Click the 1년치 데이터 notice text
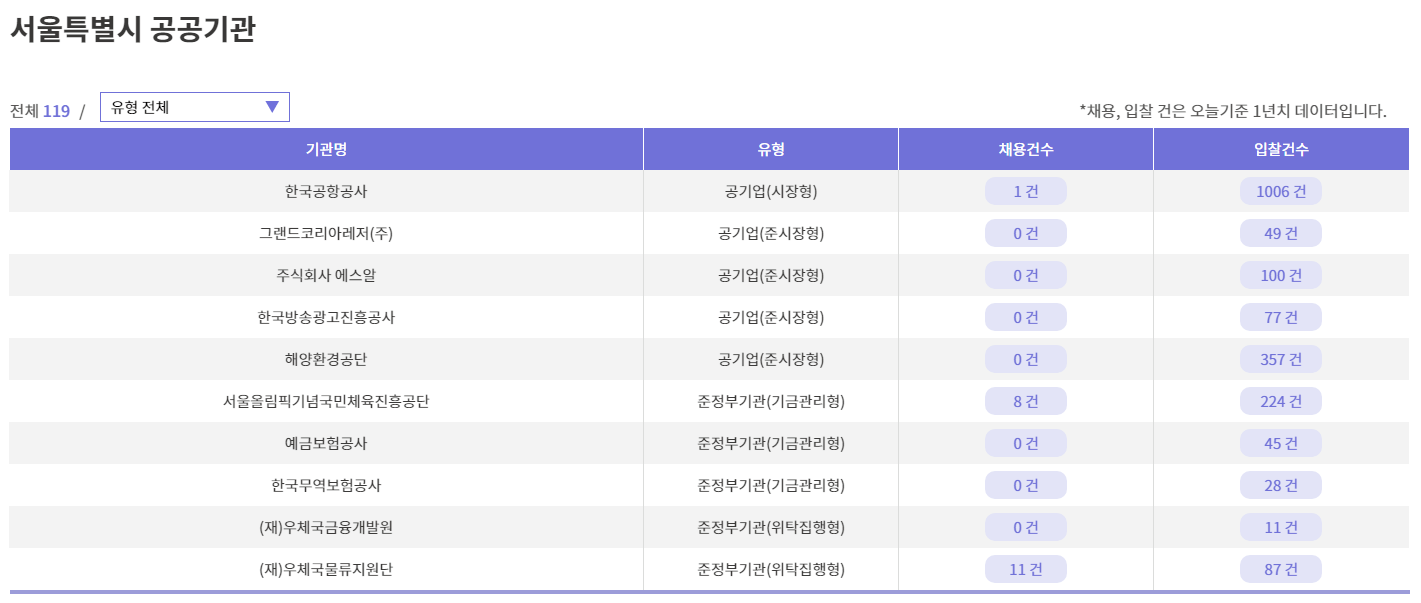This screenshot has width=1421, height=603. pos(1233,111)
